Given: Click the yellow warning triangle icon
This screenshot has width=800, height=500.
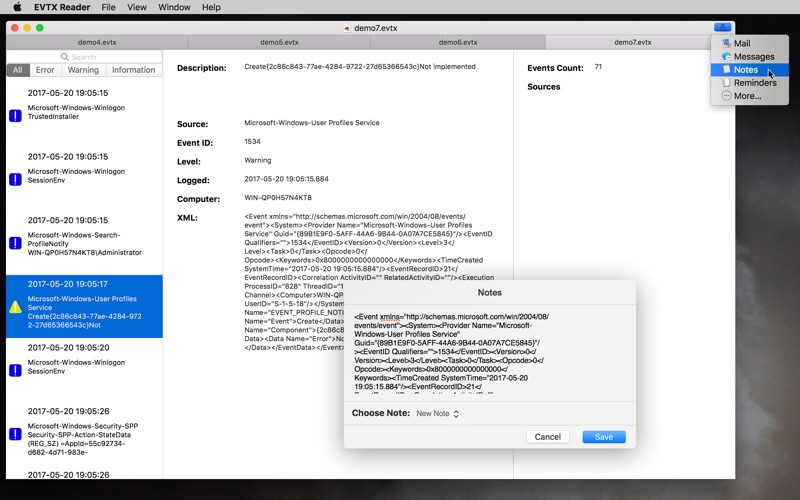Looking at the screenshot, I should coord(15,307).
